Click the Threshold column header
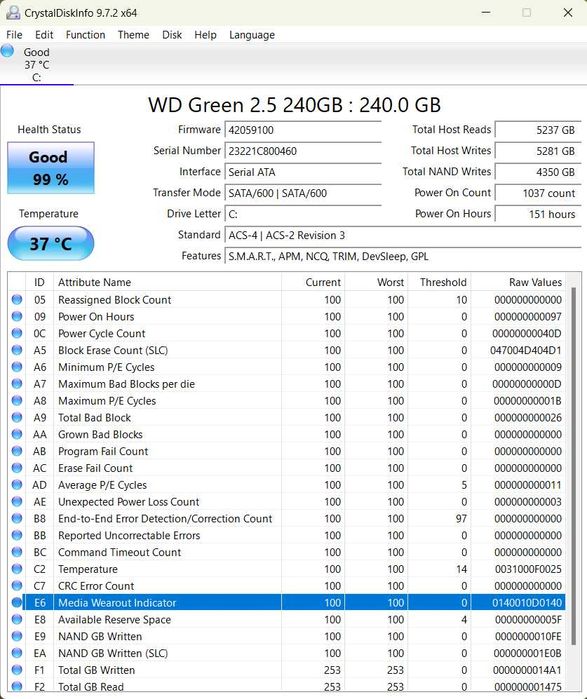Screen dimensions: 587x699 click(439, 282)
